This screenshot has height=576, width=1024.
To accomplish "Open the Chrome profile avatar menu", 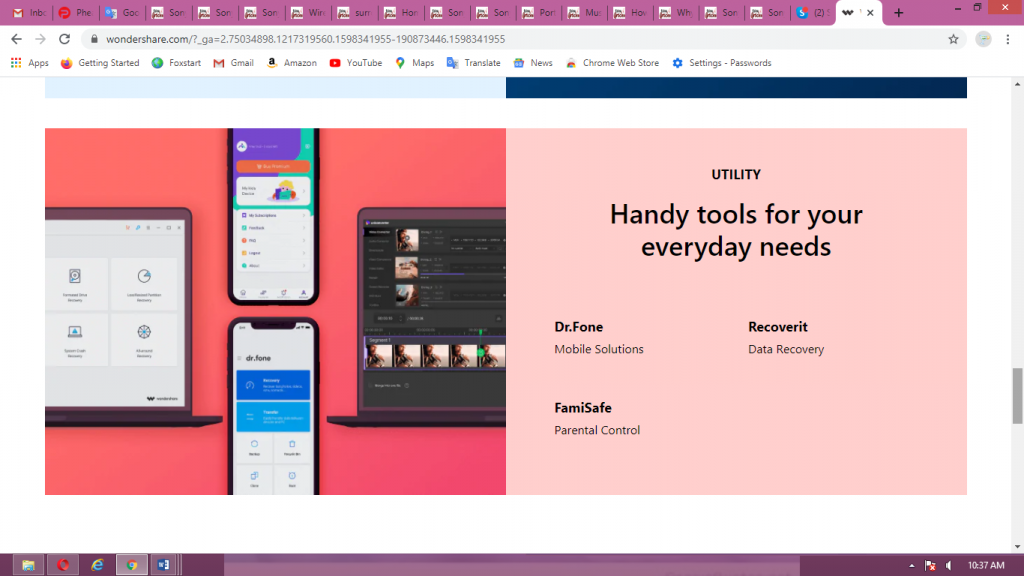I will coord(983,39).
